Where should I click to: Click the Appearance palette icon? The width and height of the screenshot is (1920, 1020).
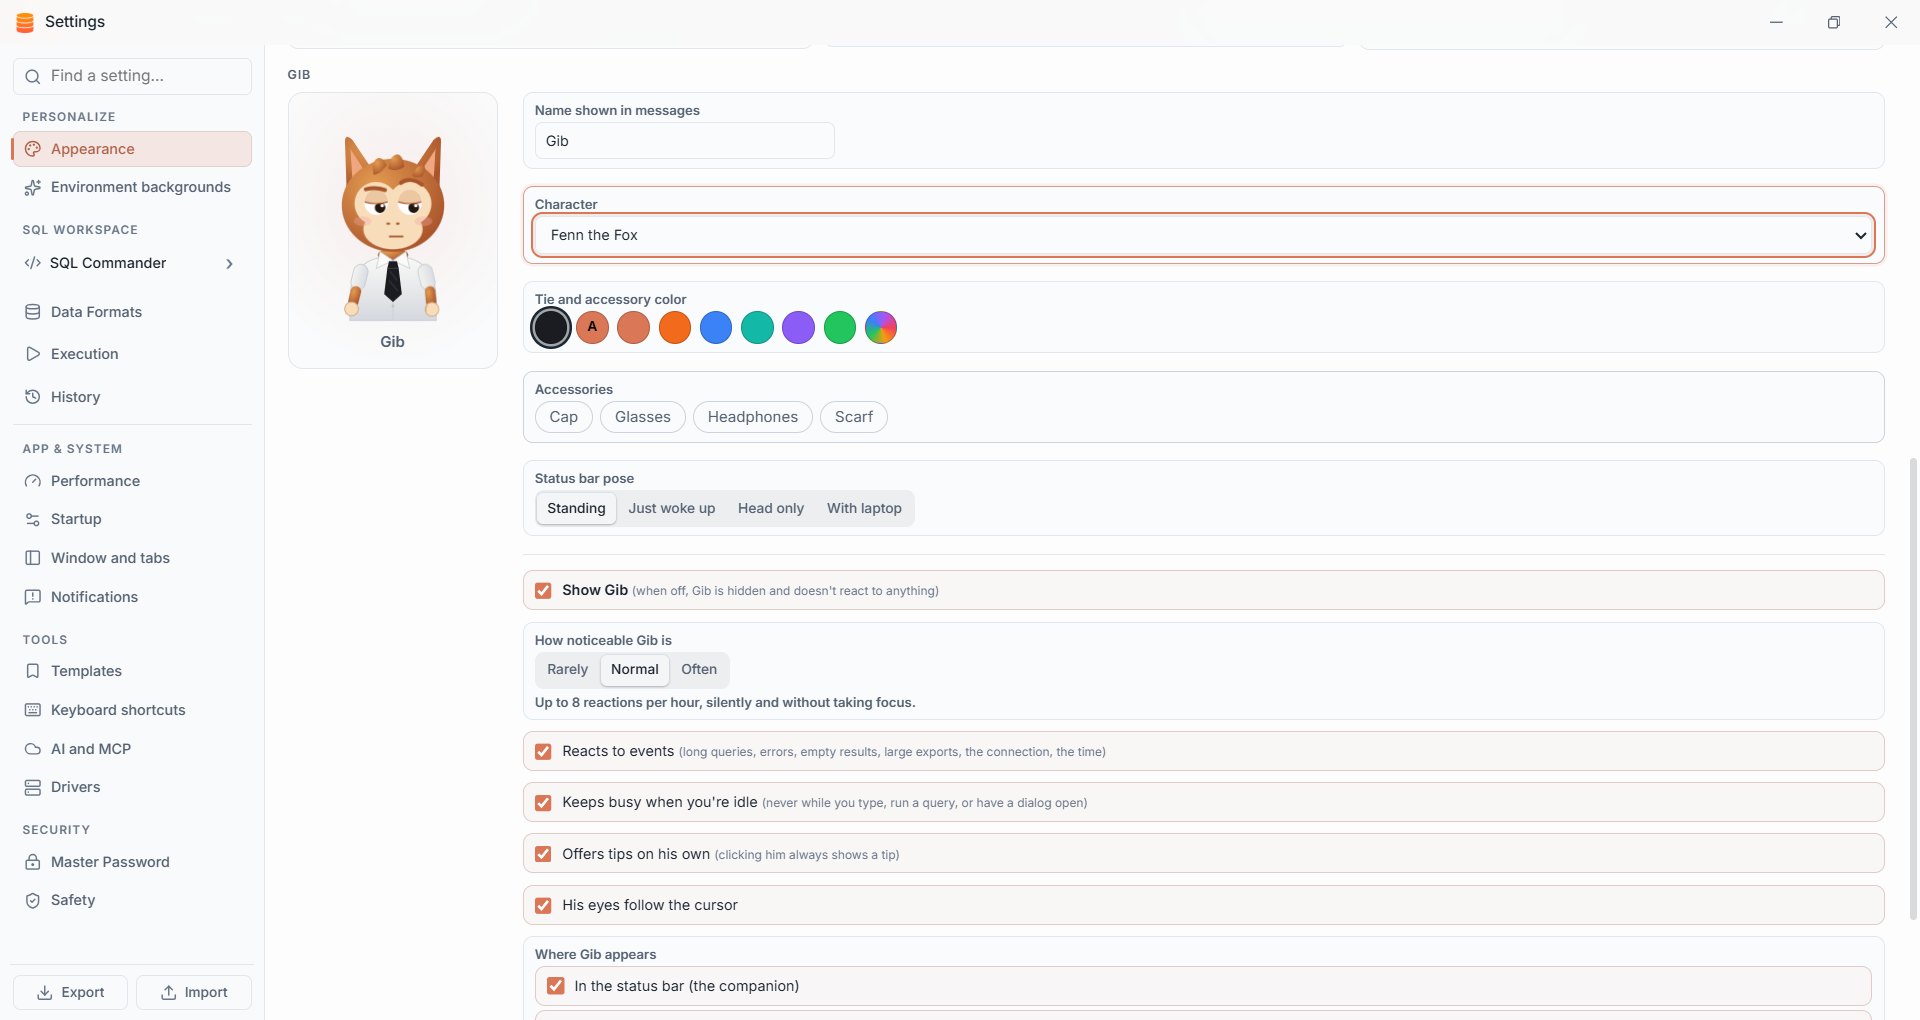[x=33, y=149]
